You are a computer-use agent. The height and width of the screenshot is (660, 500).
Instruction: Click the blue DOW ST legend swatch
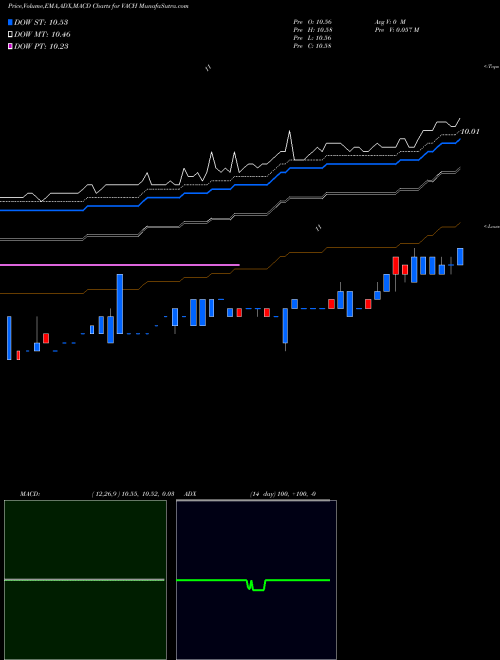10,22
